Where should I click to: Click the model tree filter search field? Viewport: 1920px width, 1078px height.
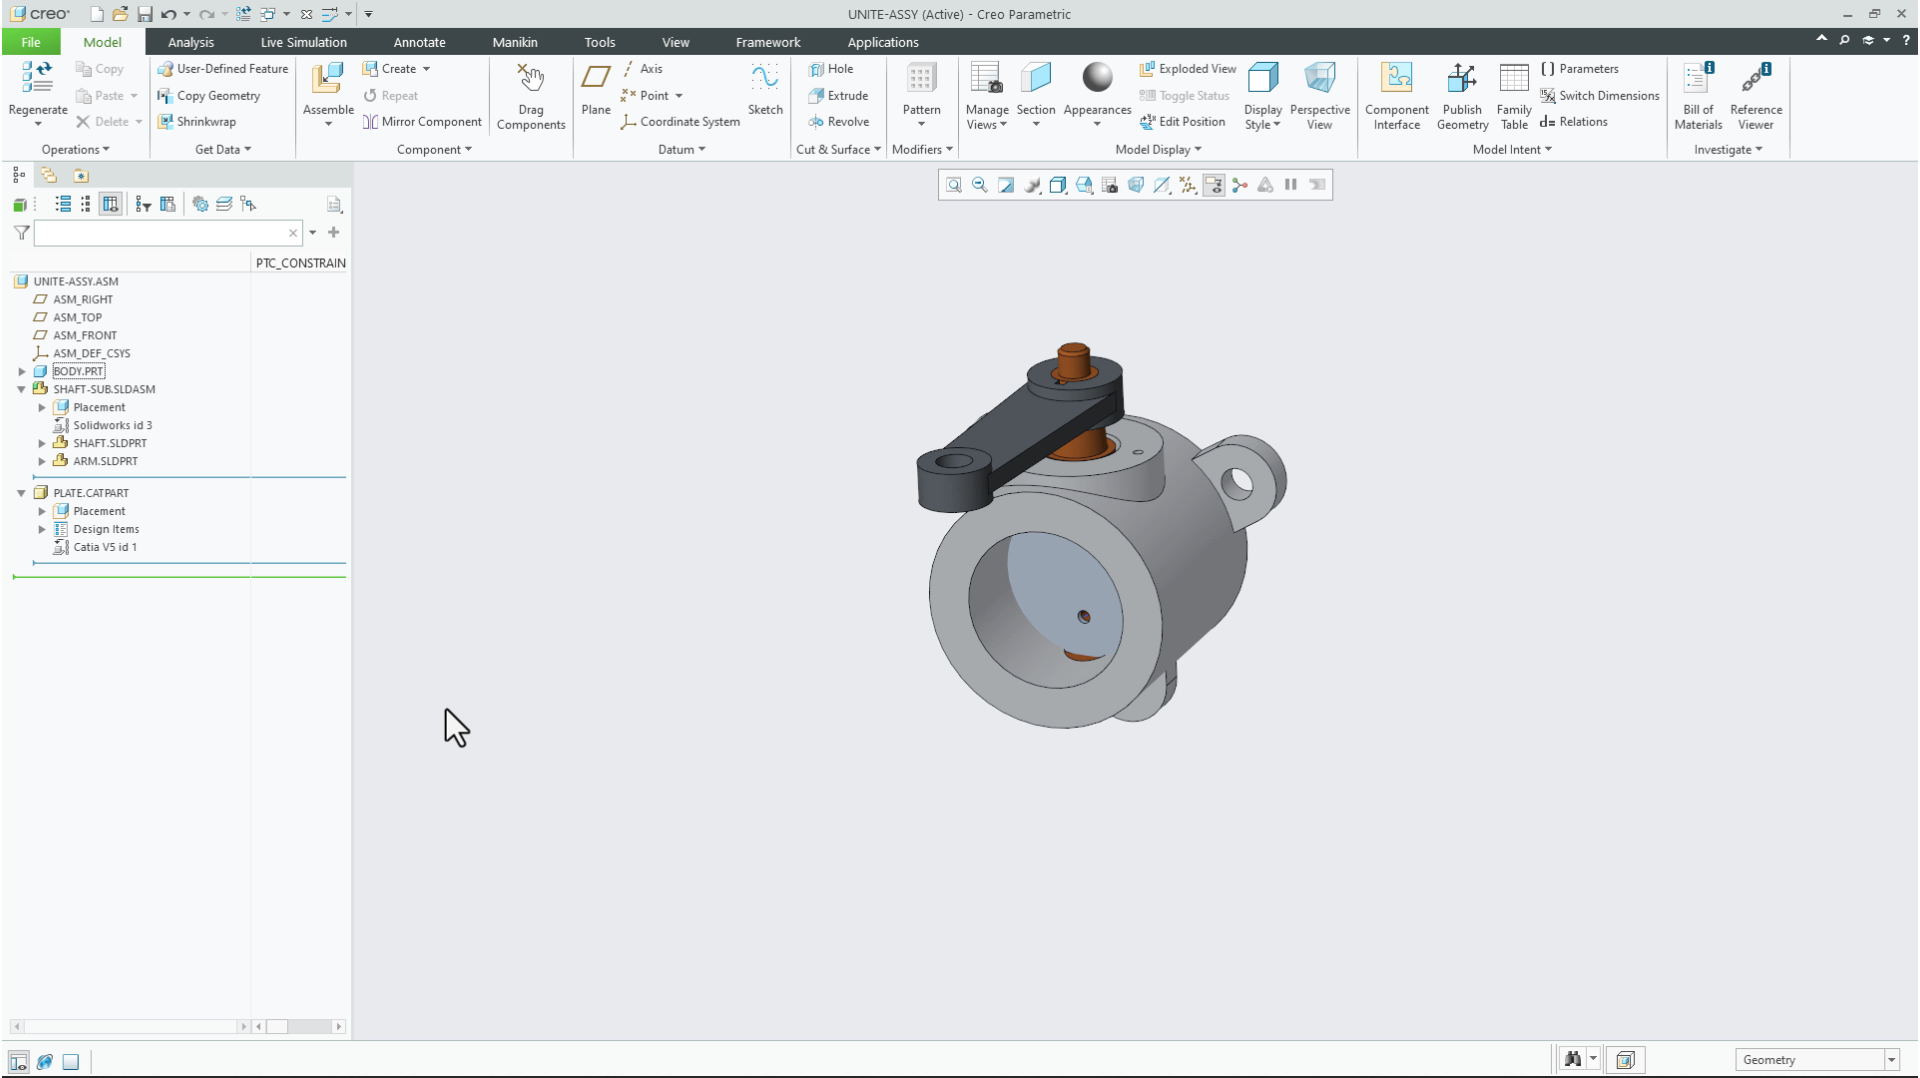click(168, 233)
